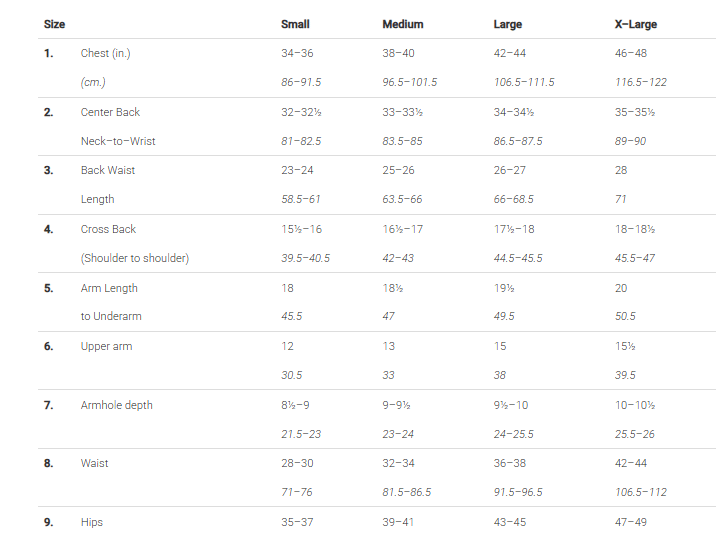The width and height of the screenshot is (724, 541).
Task: Select the X-Large chest cm value 116.5–122
Action: (x=640, y=82)
